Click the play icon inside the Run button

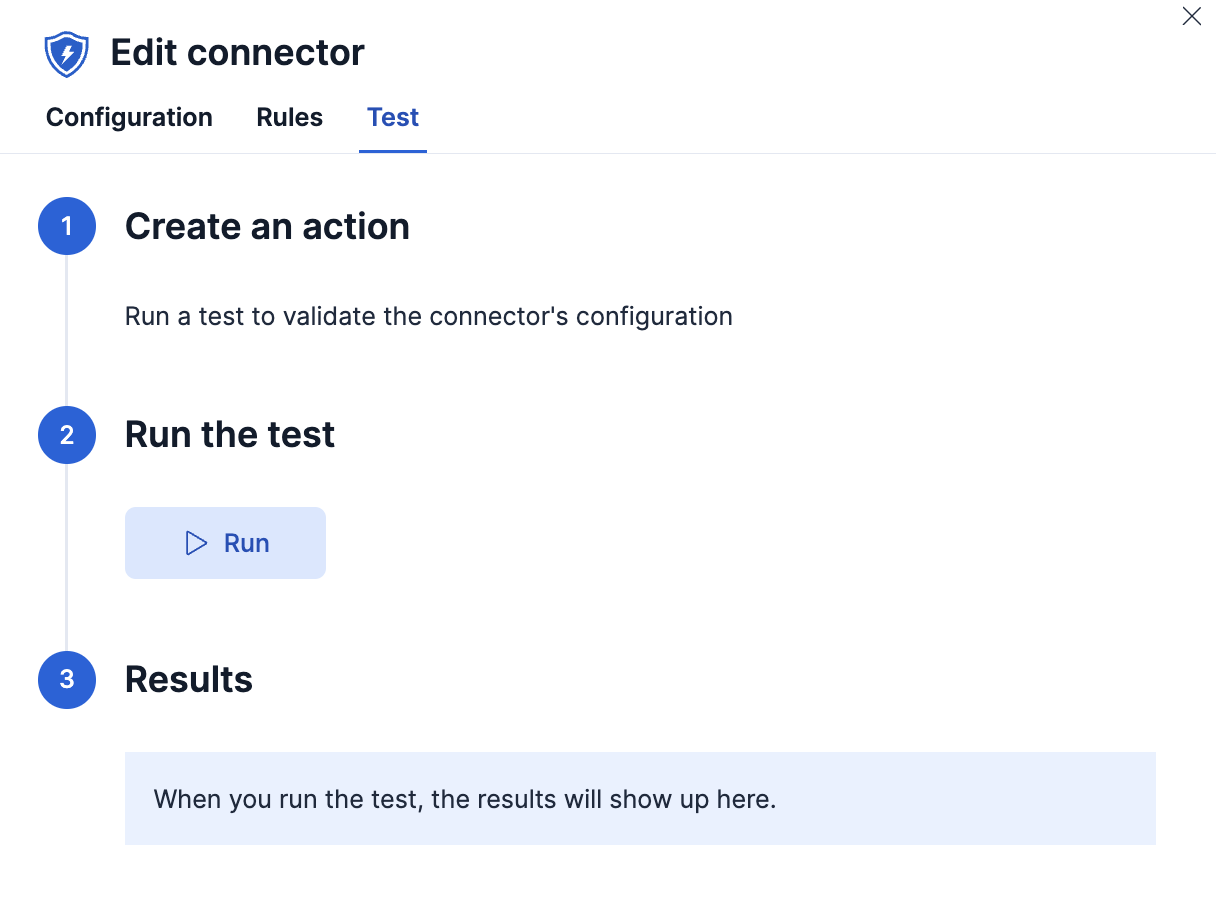(x=194, y=542)
